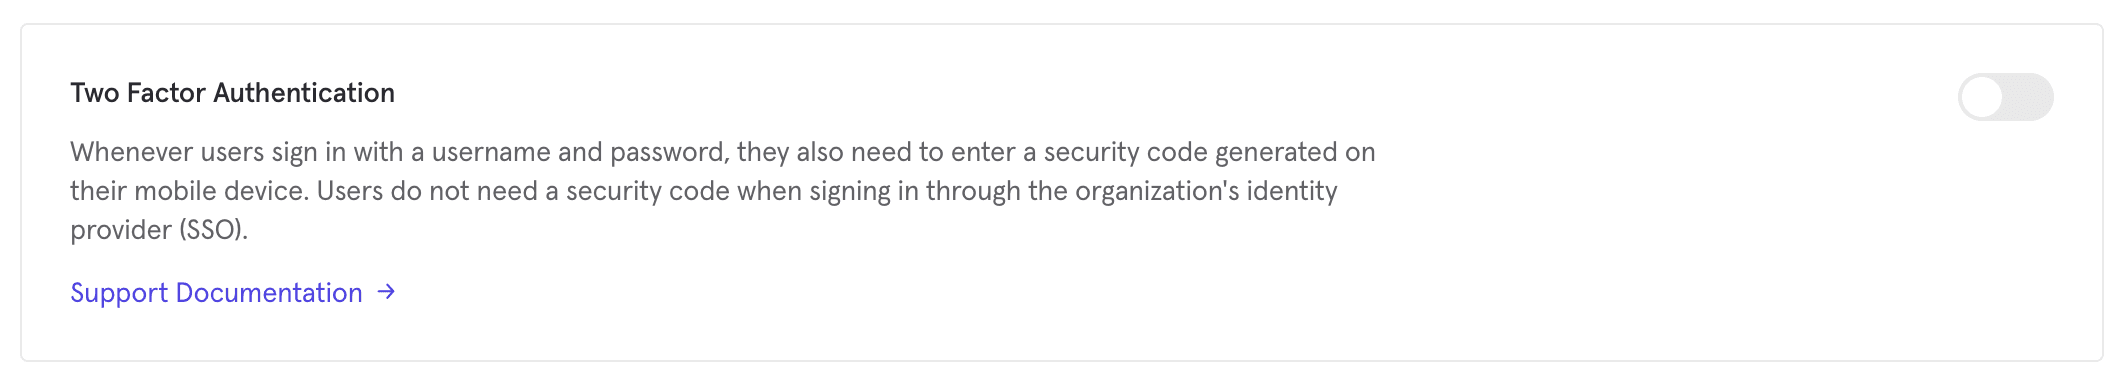The width and height of the screenshot is (2126, 386).
Task: Click empty card space between description and toggle
Action: 1660,190
